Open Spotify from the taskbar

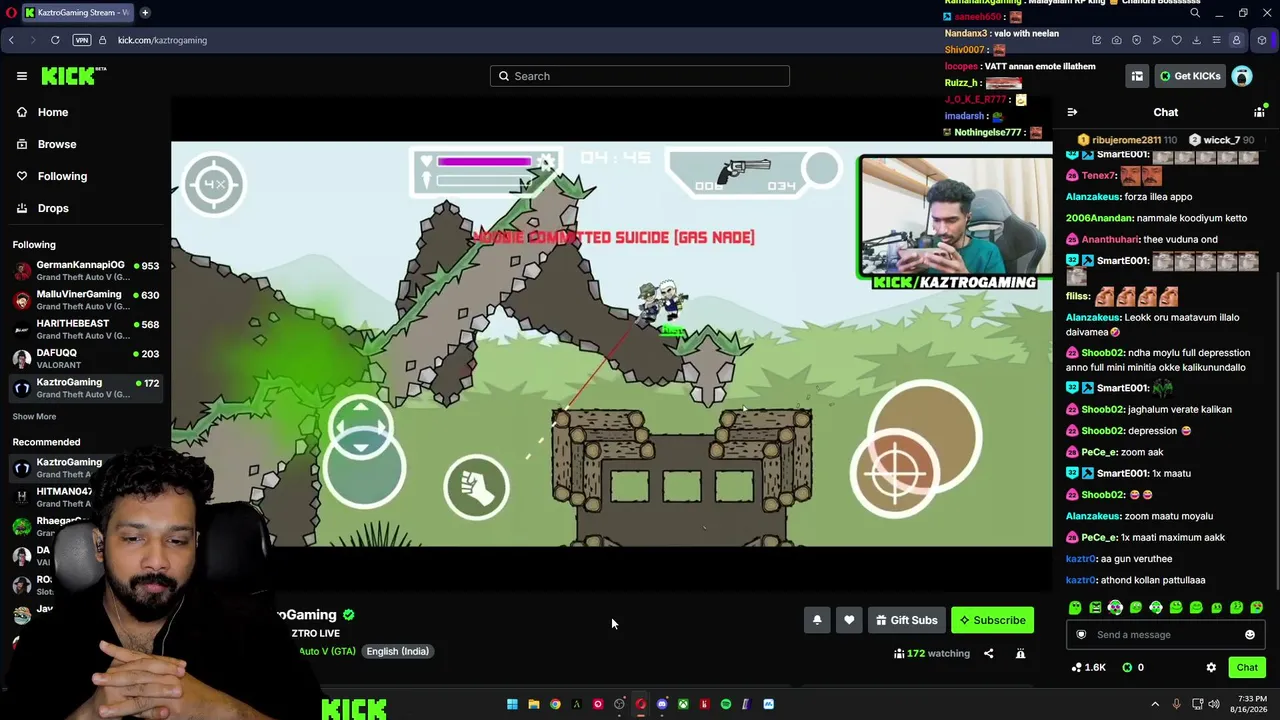coord(726,704)
